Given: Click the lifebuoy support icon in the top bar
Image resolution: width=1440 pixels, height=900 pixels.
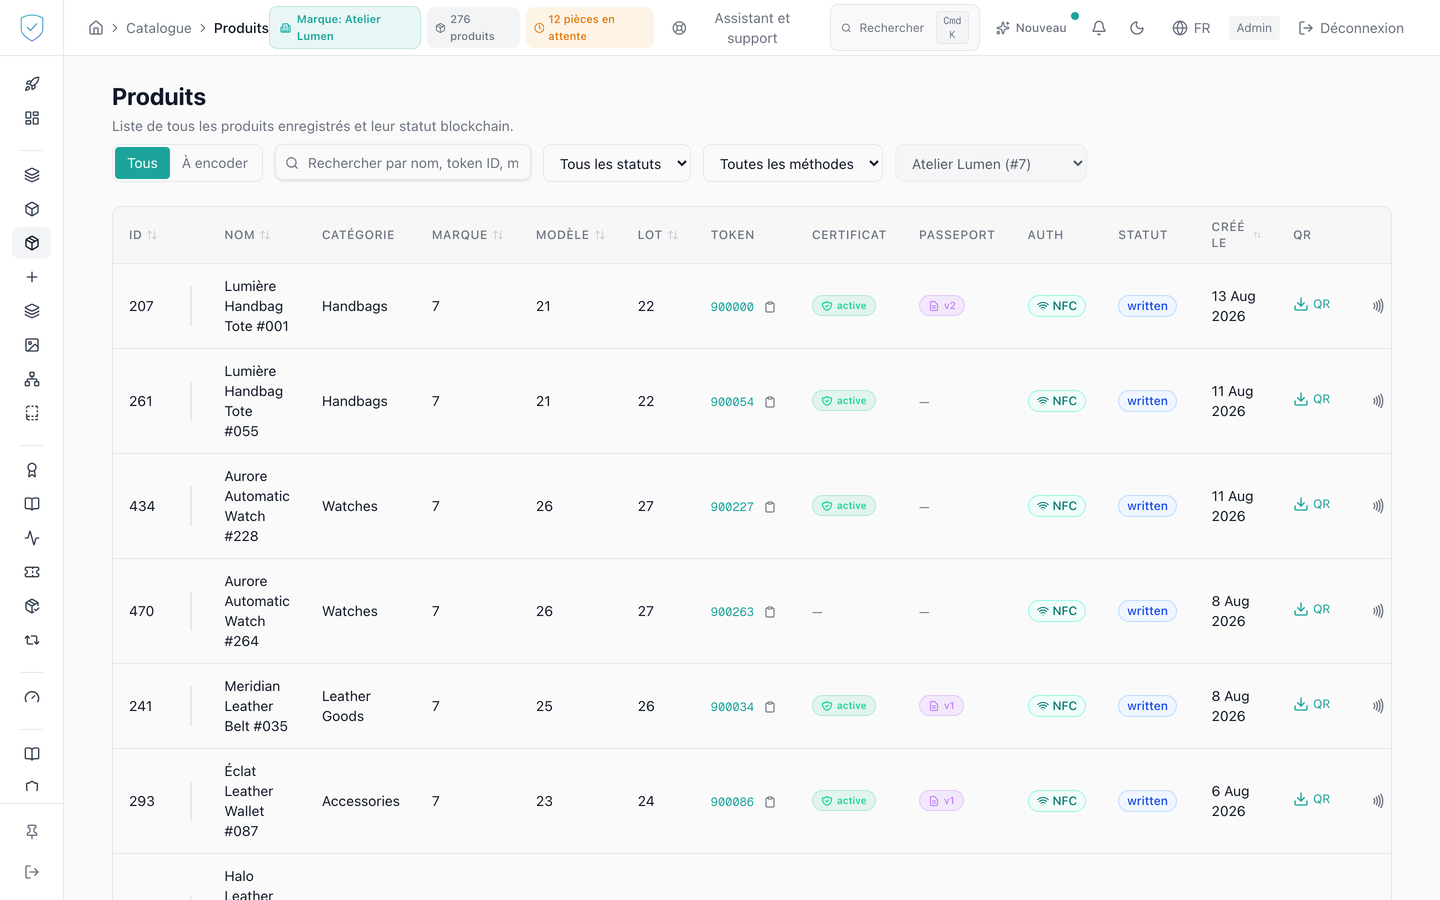Looking at the screenshot, I should click(679, 28).
